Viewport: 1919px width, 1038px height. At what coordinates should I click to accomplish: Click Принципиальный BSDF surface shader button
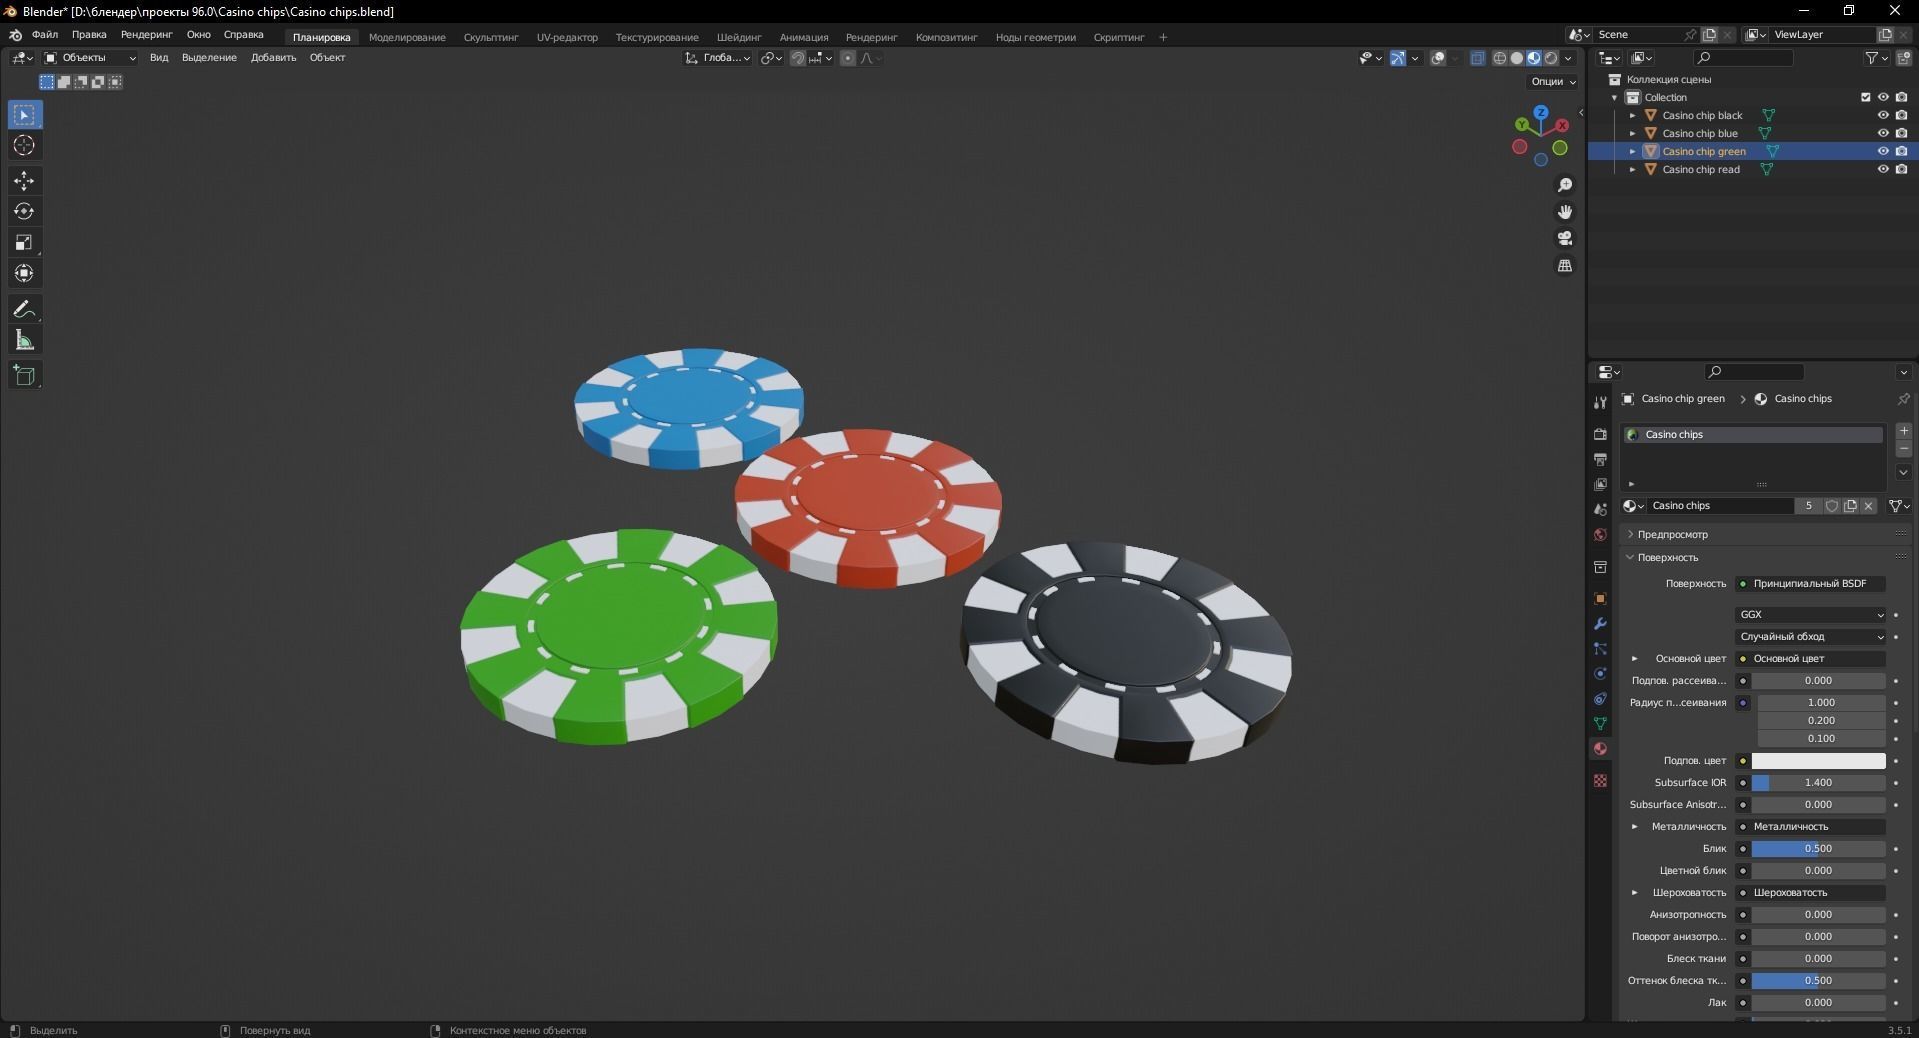(1811, 583)
